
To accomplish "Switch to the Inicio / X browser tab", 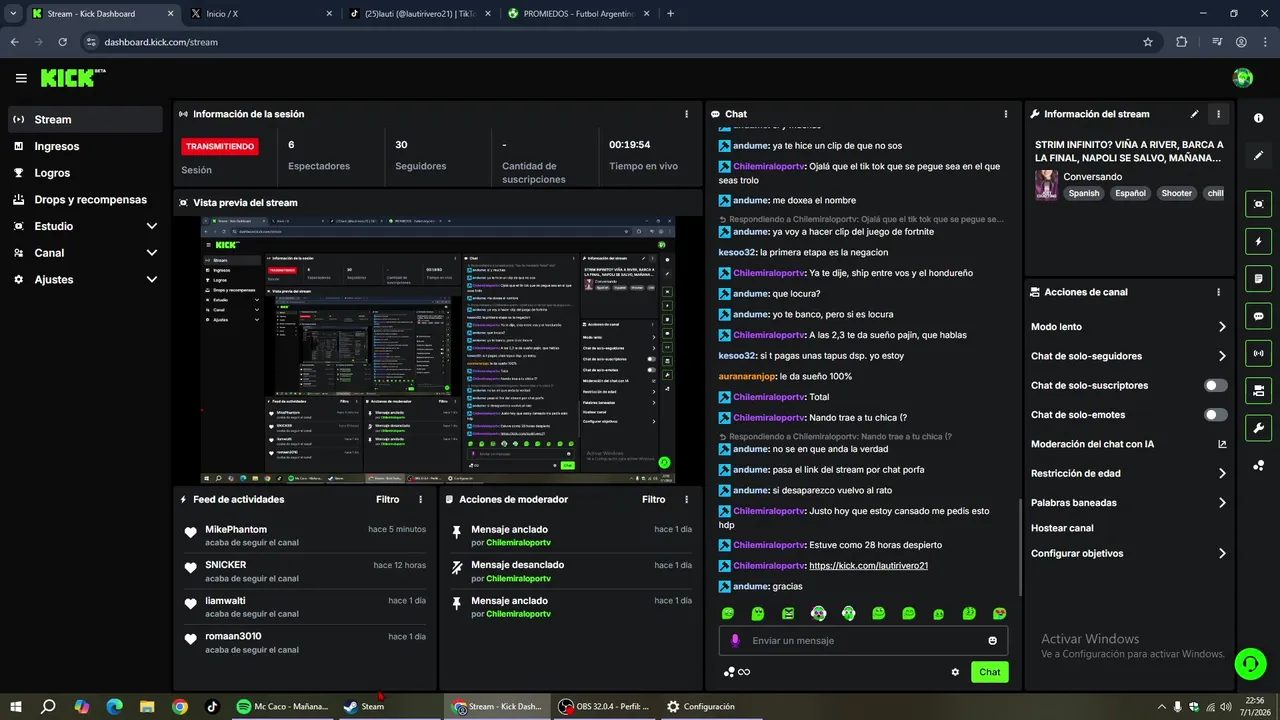I will coord(262,14).
